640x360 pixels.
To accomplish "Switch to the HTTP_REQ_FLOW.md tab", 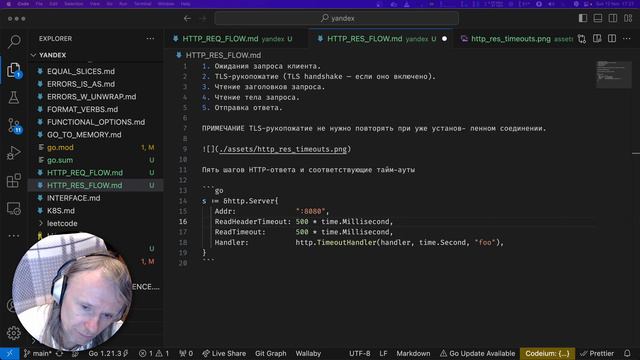I will pyautogui.click(x=236, y=39).
